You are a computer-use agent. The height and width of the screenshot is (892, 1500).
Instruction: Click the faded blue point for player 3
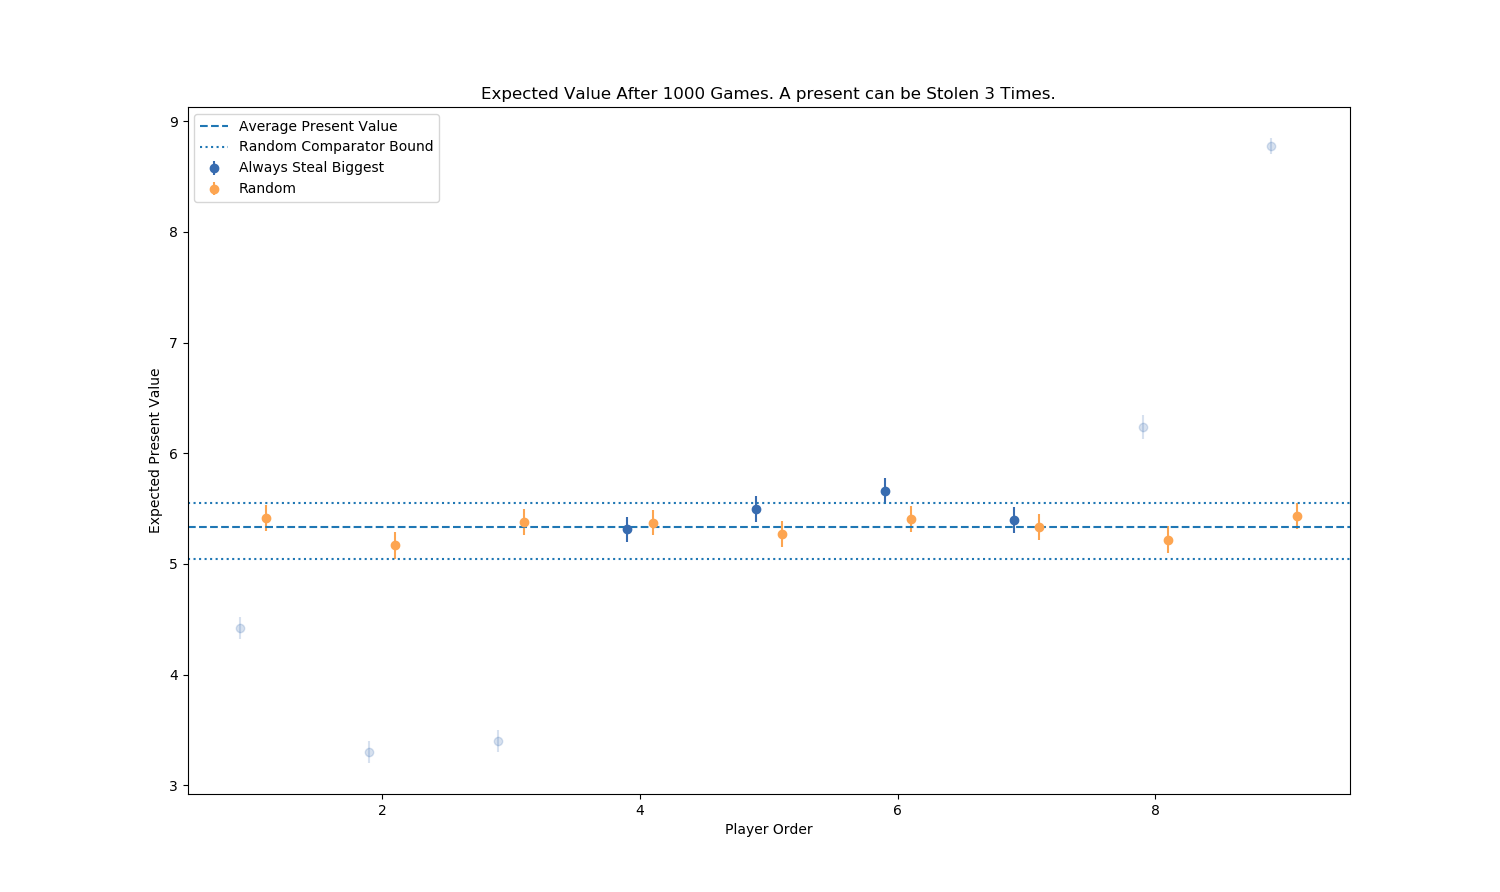tap(498, 741)
